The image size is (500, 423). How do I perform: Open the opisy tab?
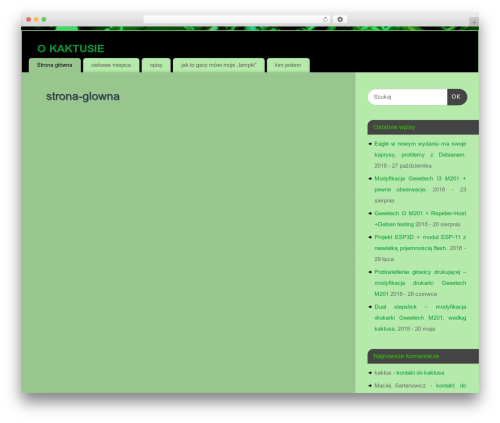point(156,65)
